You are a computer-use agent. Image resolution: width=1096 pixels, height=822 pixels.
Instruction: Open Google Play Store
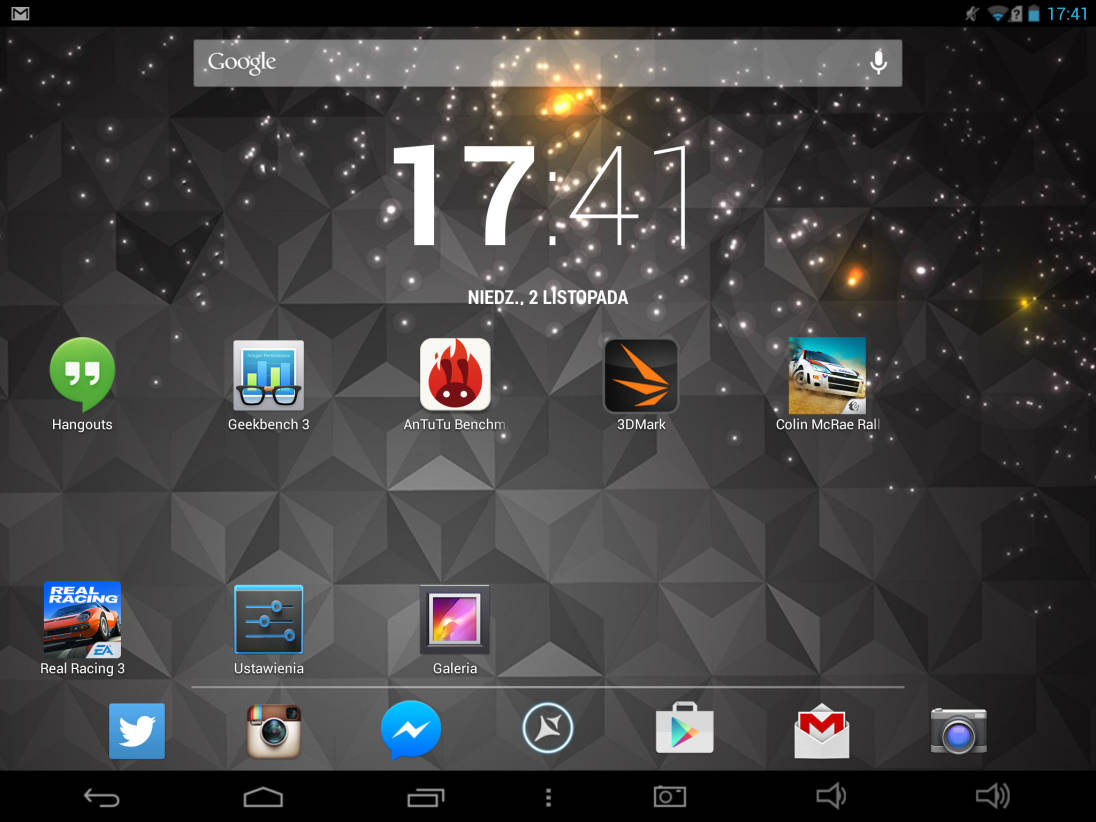pyautogui.click(x=685, y=728)
